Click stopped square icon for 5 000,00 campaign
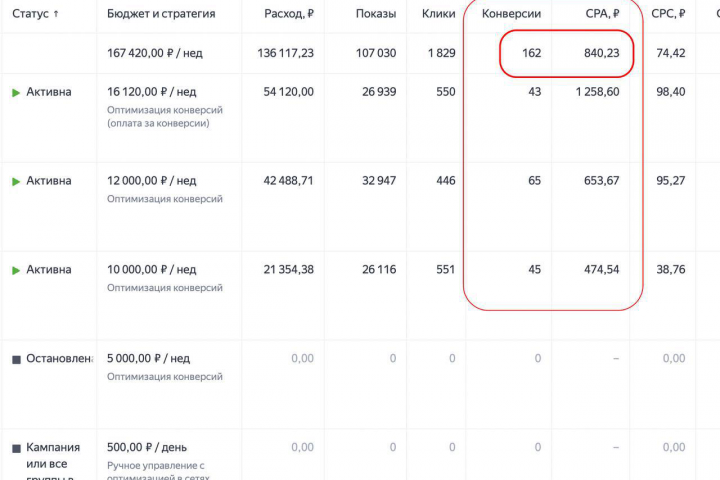Viewport: 720px width, 480px height. click(16, 359)
